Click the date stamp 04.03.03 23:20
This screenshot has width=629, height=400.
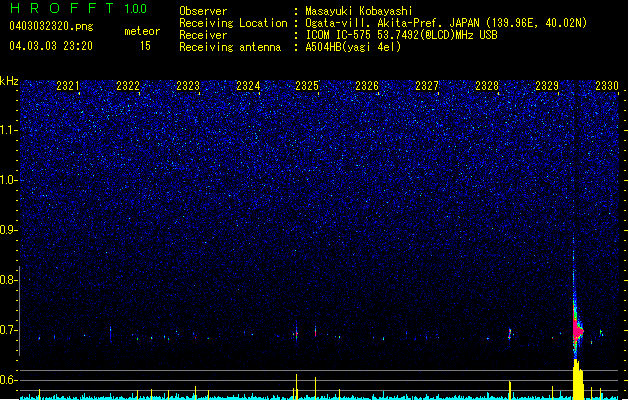pos(51,46)
